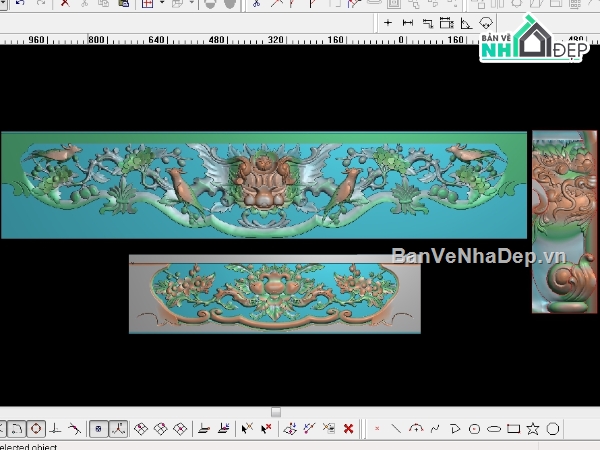
Task: Toggle the red circle center snap
Action: coord(36,429)
